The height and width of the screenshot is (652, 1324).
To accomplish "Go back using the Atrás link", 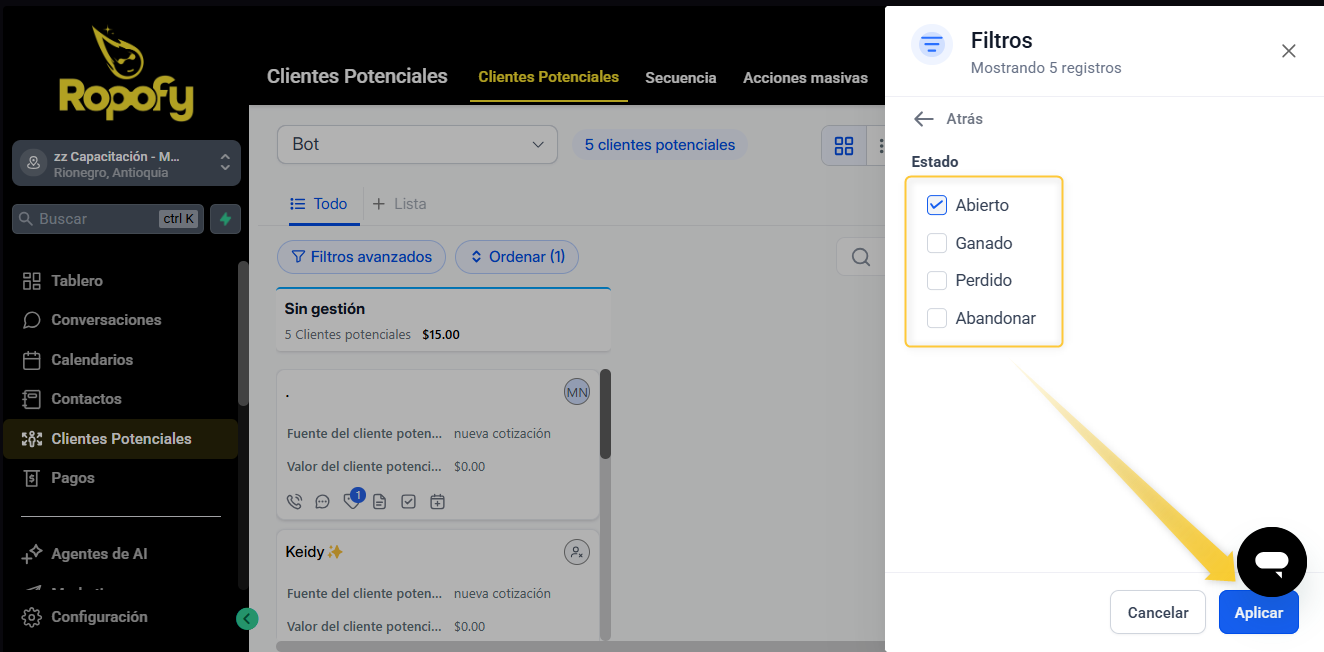I will pyautogui.click(x=948, y=119).
